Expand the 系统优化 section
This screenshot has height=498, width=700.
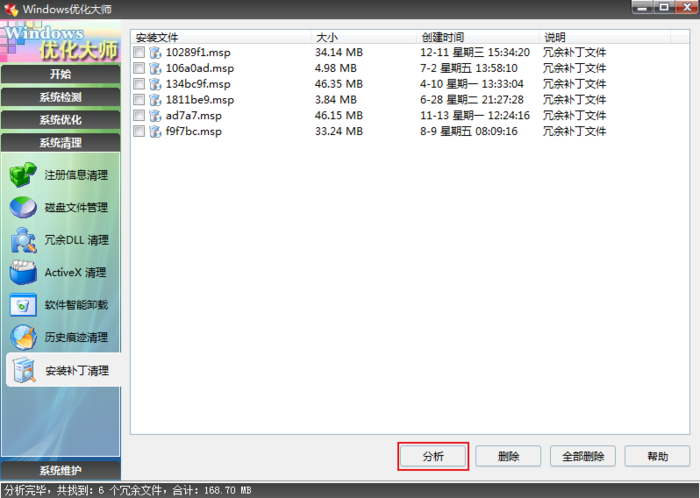click(x=61, y=120)
